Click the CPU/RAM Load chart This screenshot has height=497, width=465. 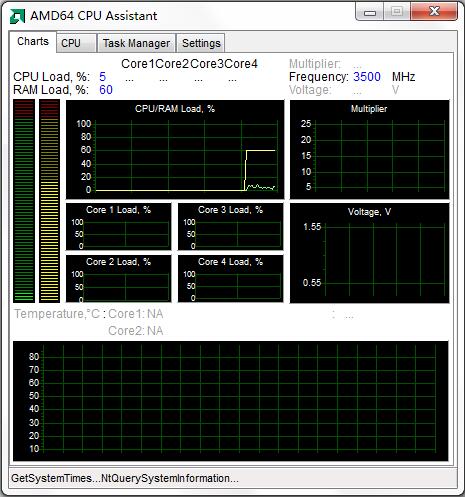pos(175,149)
